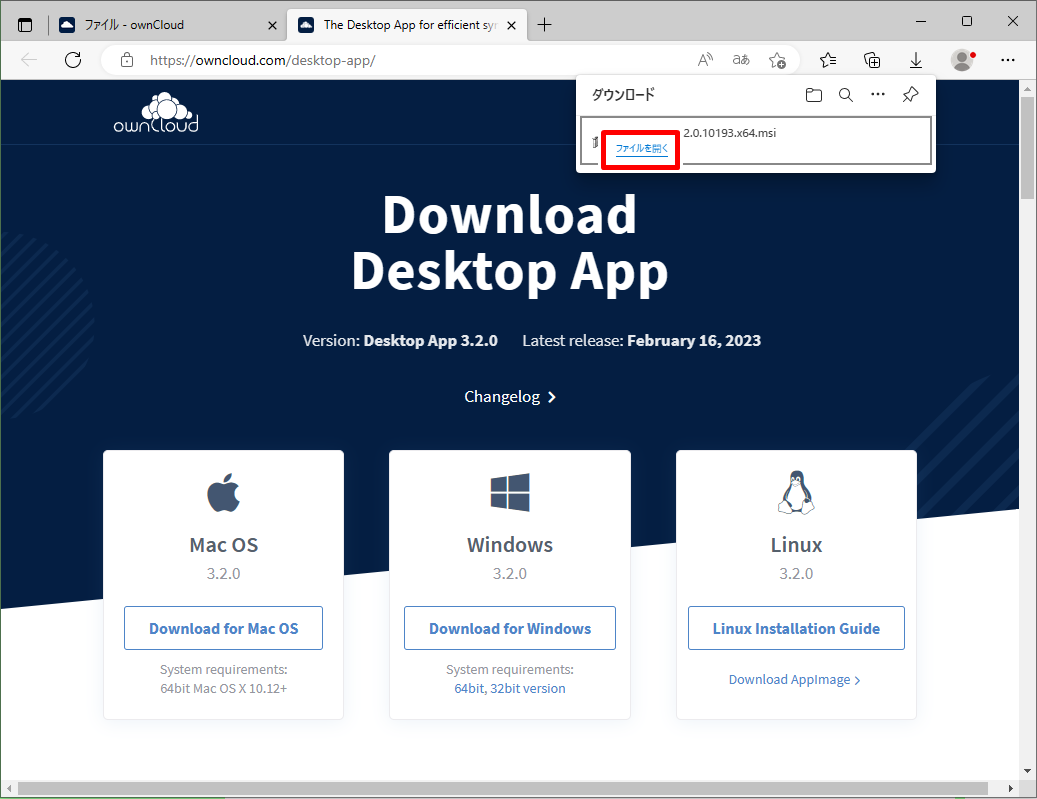Toggle the Downloads toolbar icon
Screen dimensions: 1037x799
pos(916,60)
